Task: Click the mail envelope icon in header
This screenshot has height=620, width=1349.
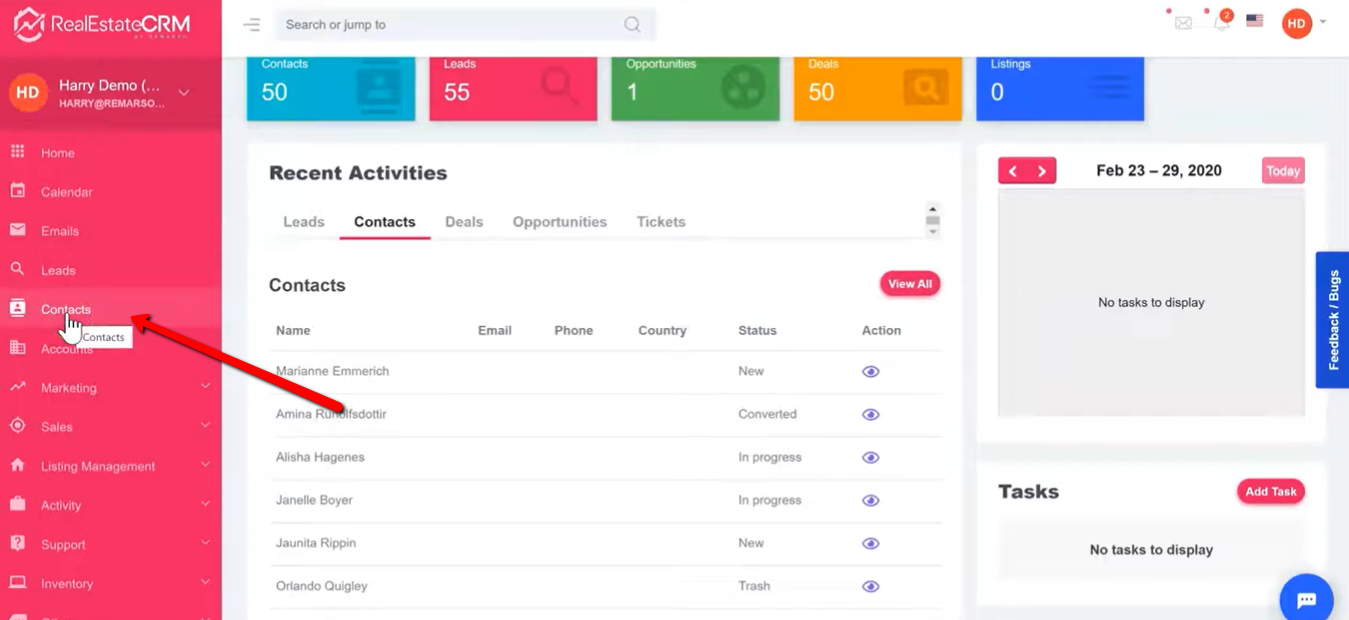Action: [x=1183, y=23]
